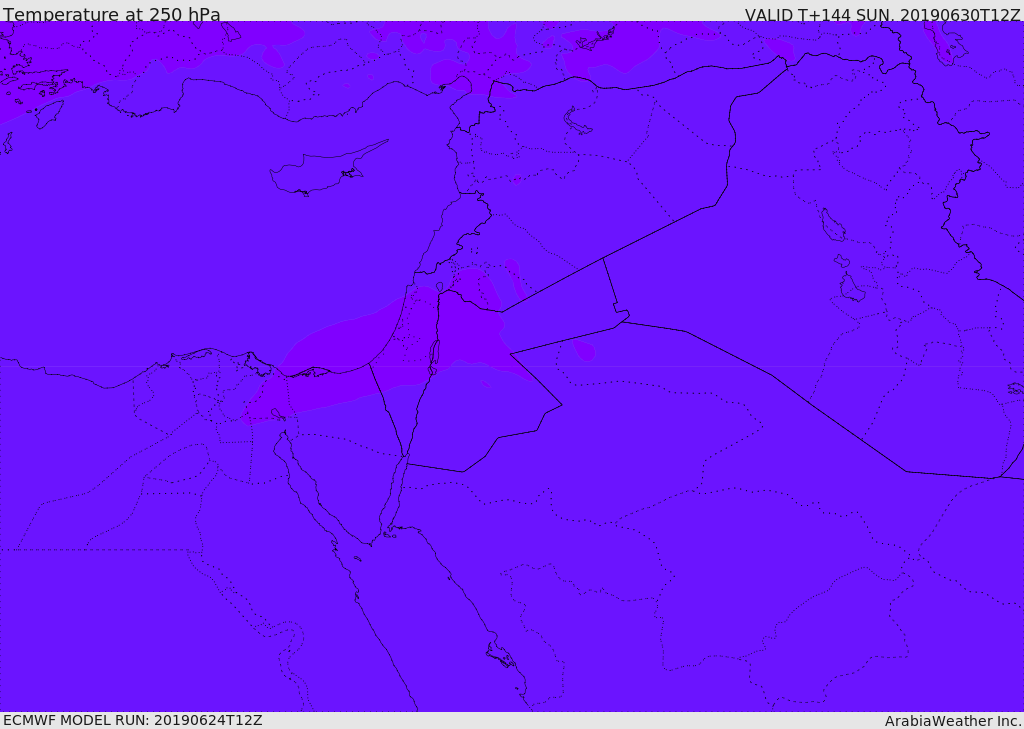Click the Aegean islands in top-left corner

pyautogui.click(x=33, y=85)
